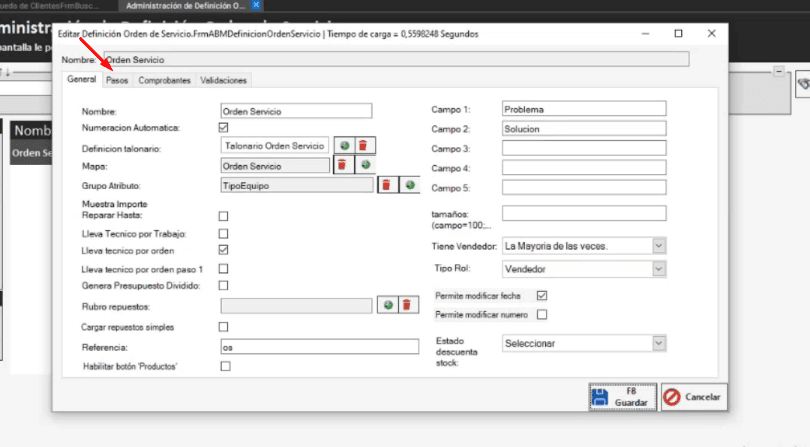This screenshot has width=810, height=447.
Task: Click the green select icon beside Definicion talonario
Action: click(343, 146)
